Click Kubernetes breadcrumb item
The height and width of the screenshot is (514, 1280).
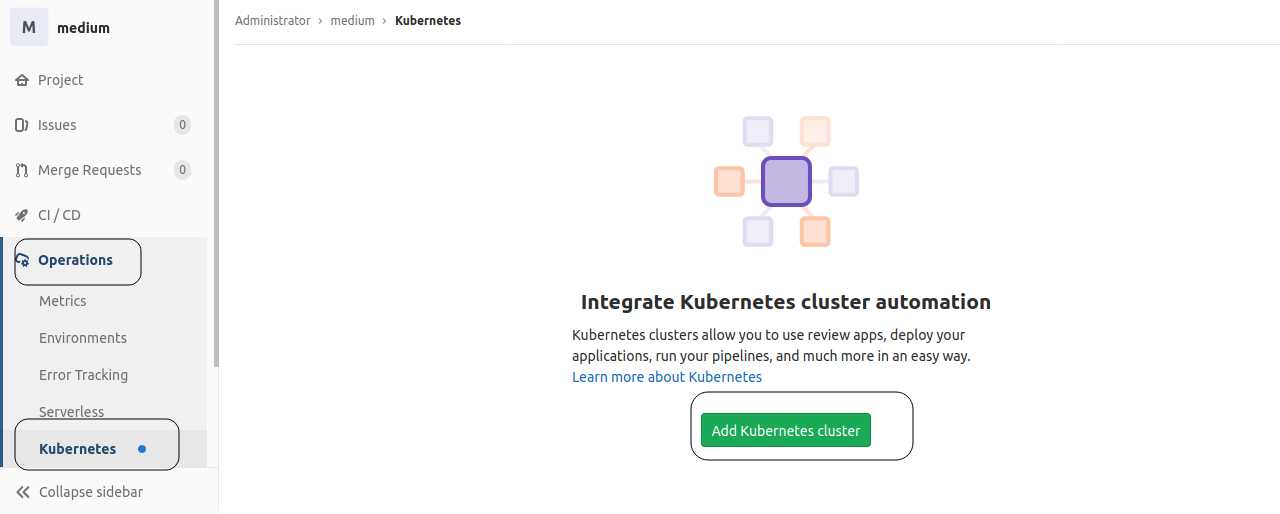pyautogui.click(x=428, y=20)
